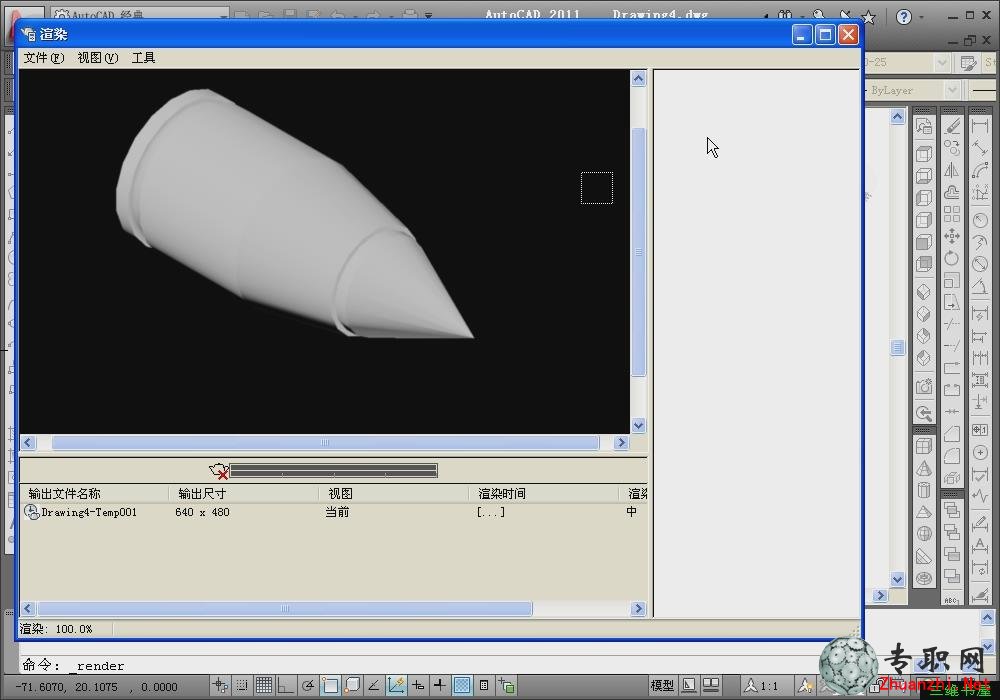
Task: Click the table style icon beside style dropdown
Action: click(968, 62)
